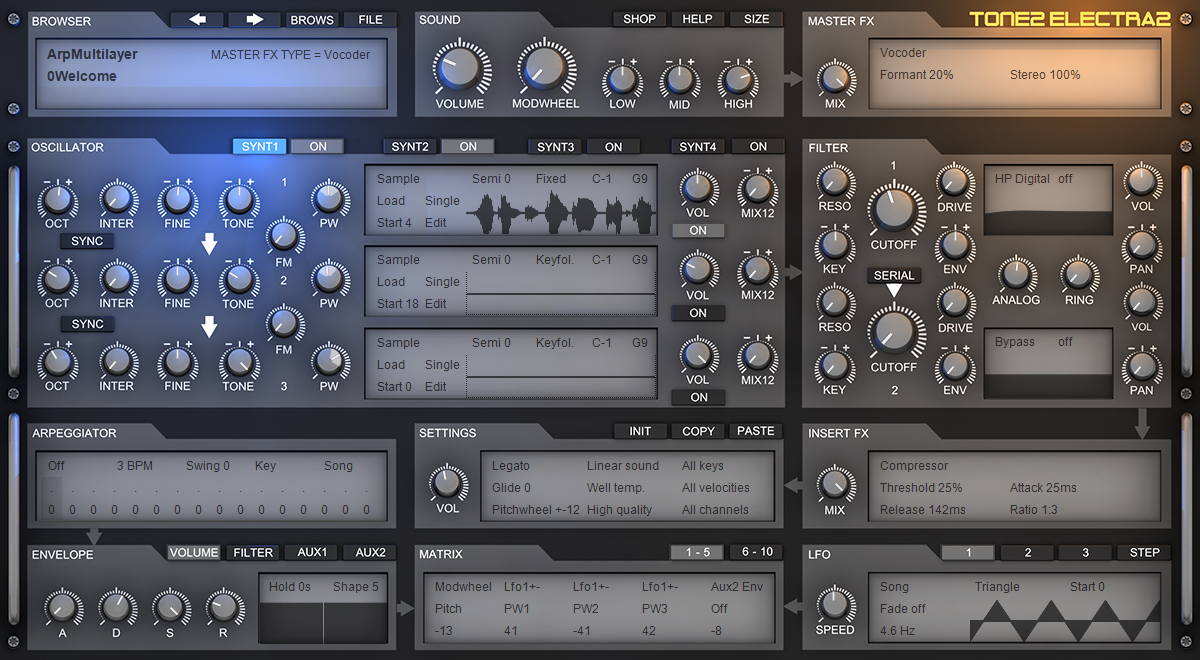This screenshot has width=1200, height=660.
Task: Change the Triangle LFO waveform selection
Action: (x=997, y=587)
